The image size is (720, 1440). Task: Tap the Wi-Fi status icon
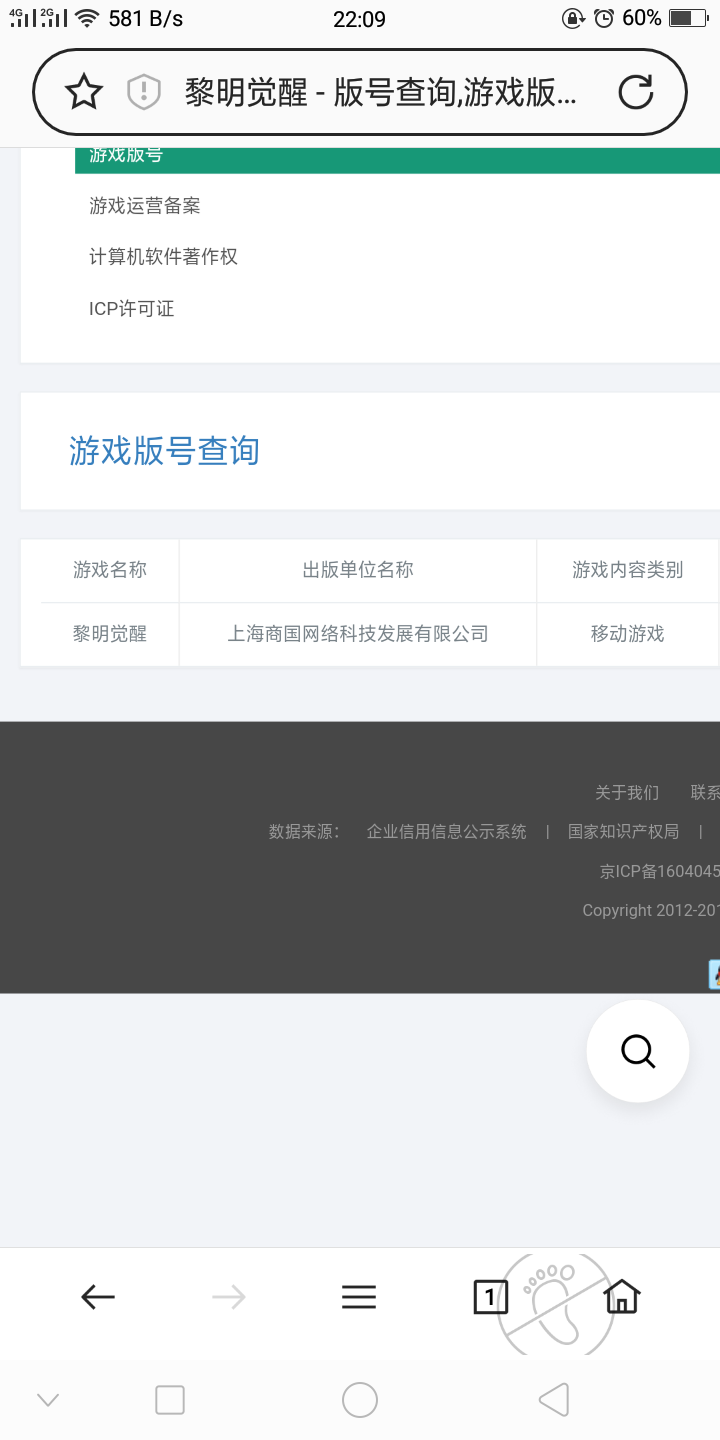coord(88,18)
